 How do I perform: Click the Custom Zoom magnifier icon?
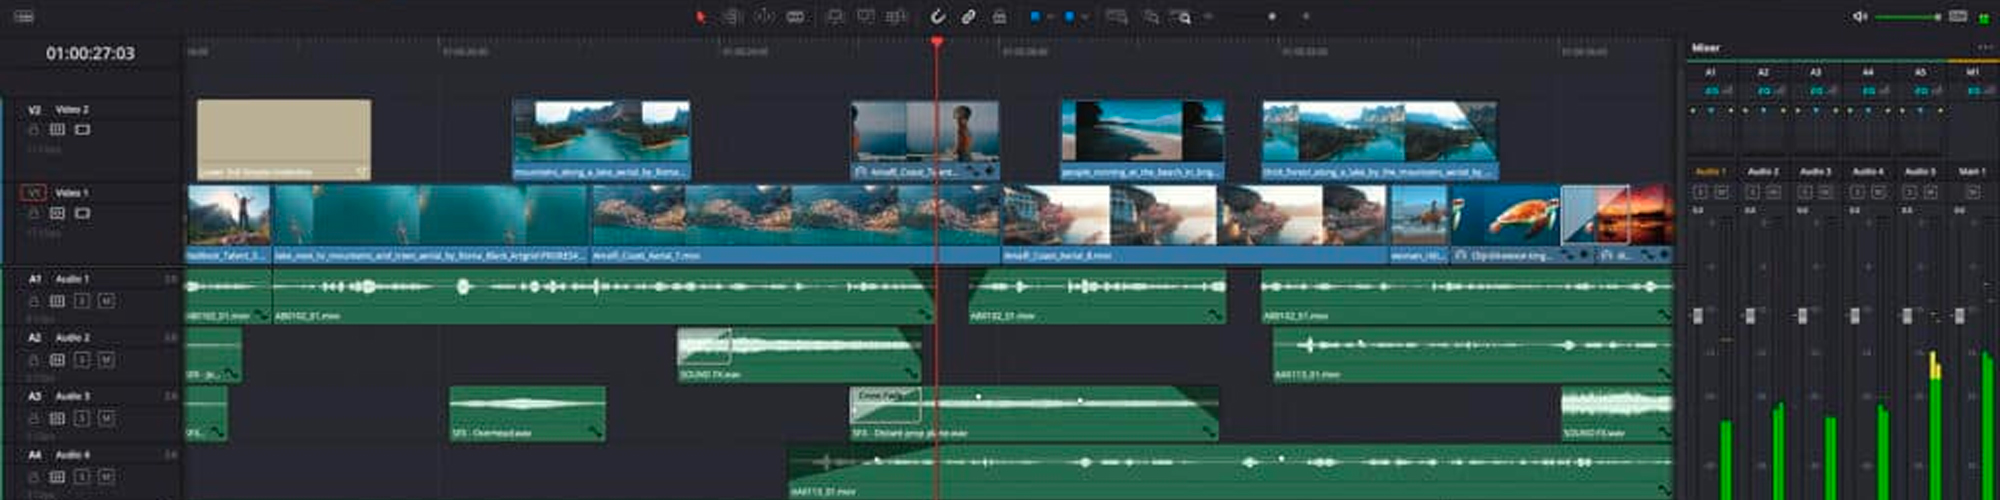pyautogui.click(x=1182, y=17)
